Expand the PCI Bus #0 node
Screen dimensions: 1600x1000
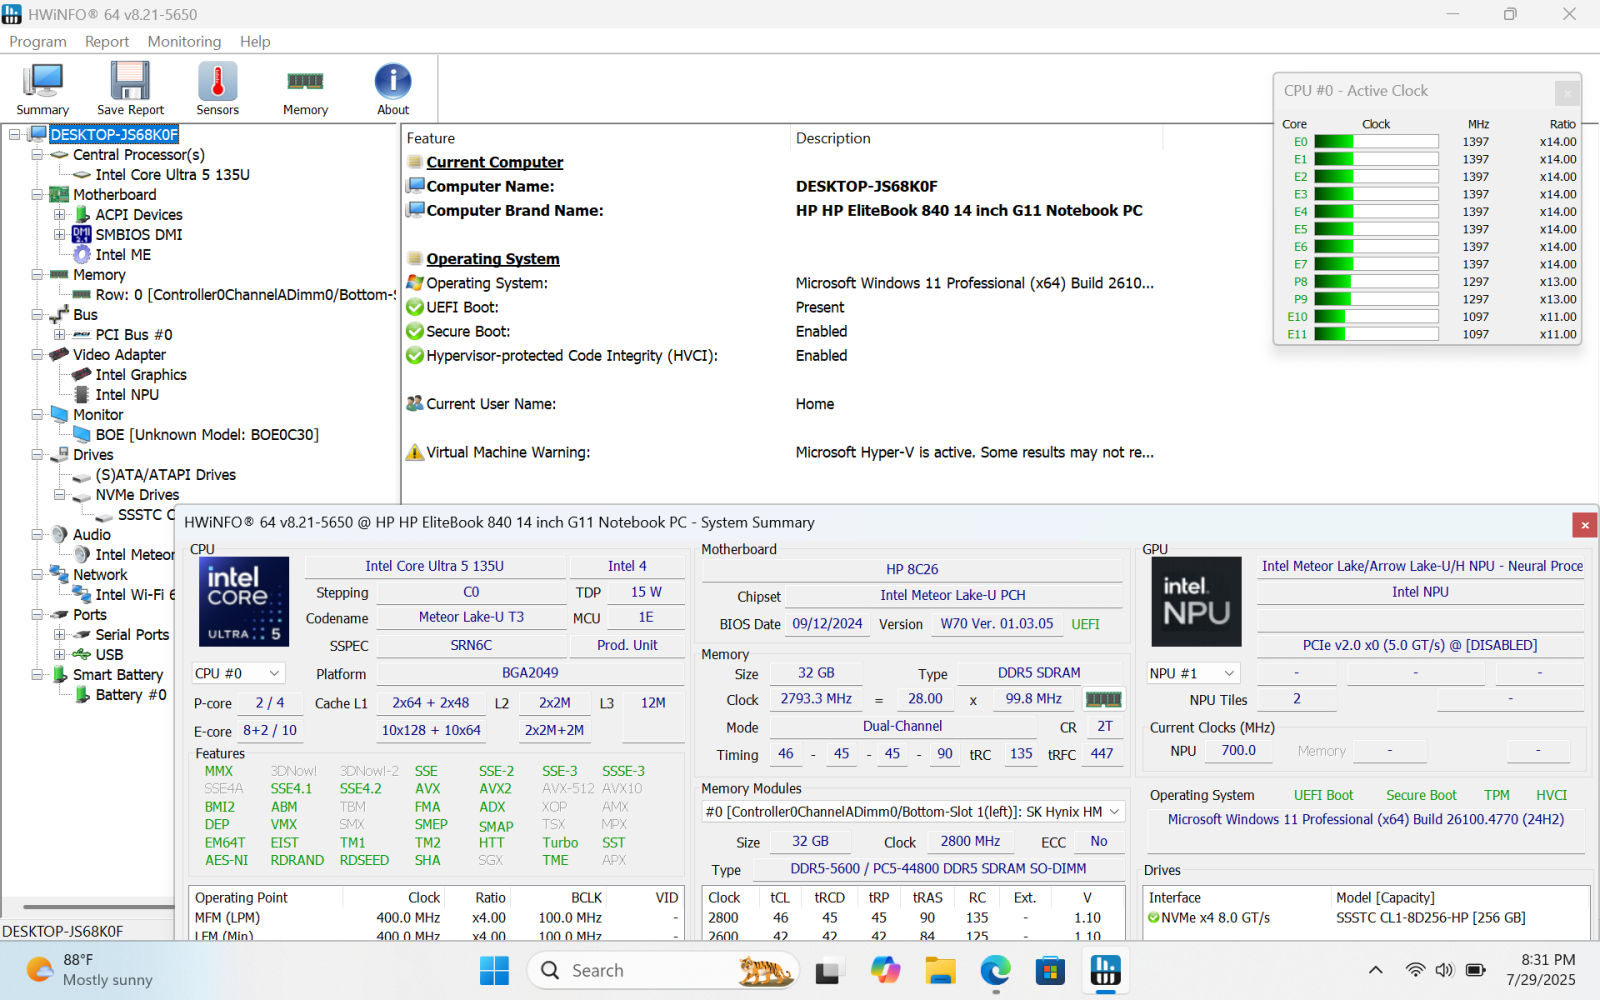click(60, 335)
